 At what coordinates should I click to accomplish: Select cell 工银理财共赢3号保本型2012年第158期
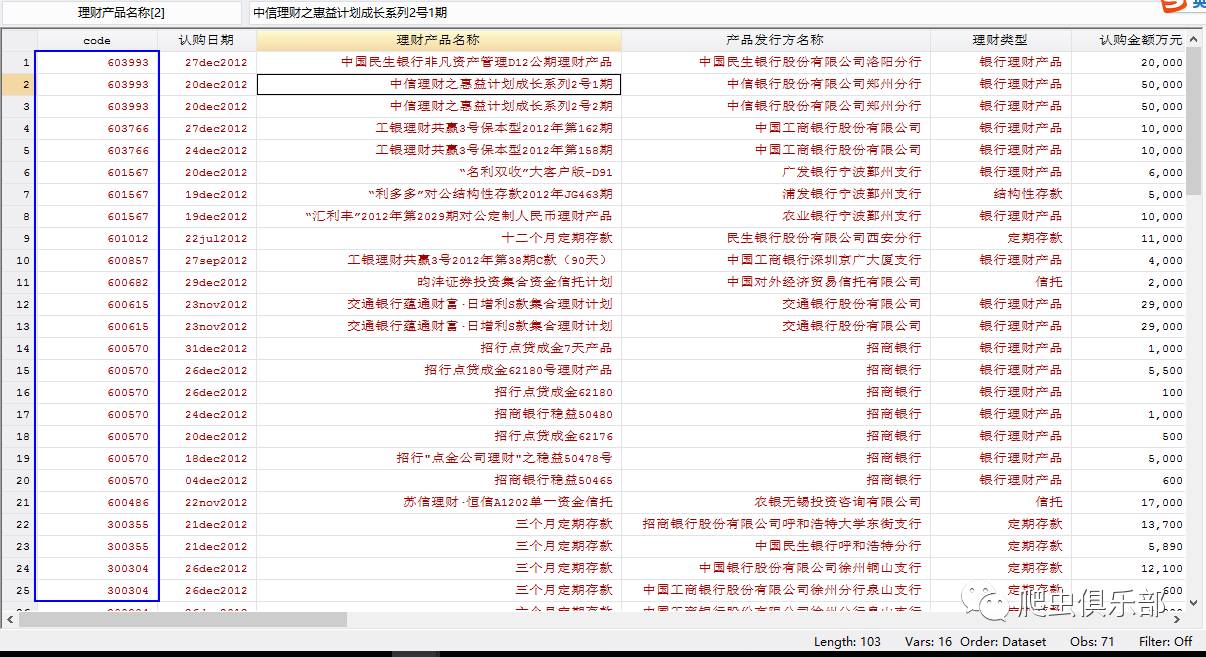tap(439, 150)
